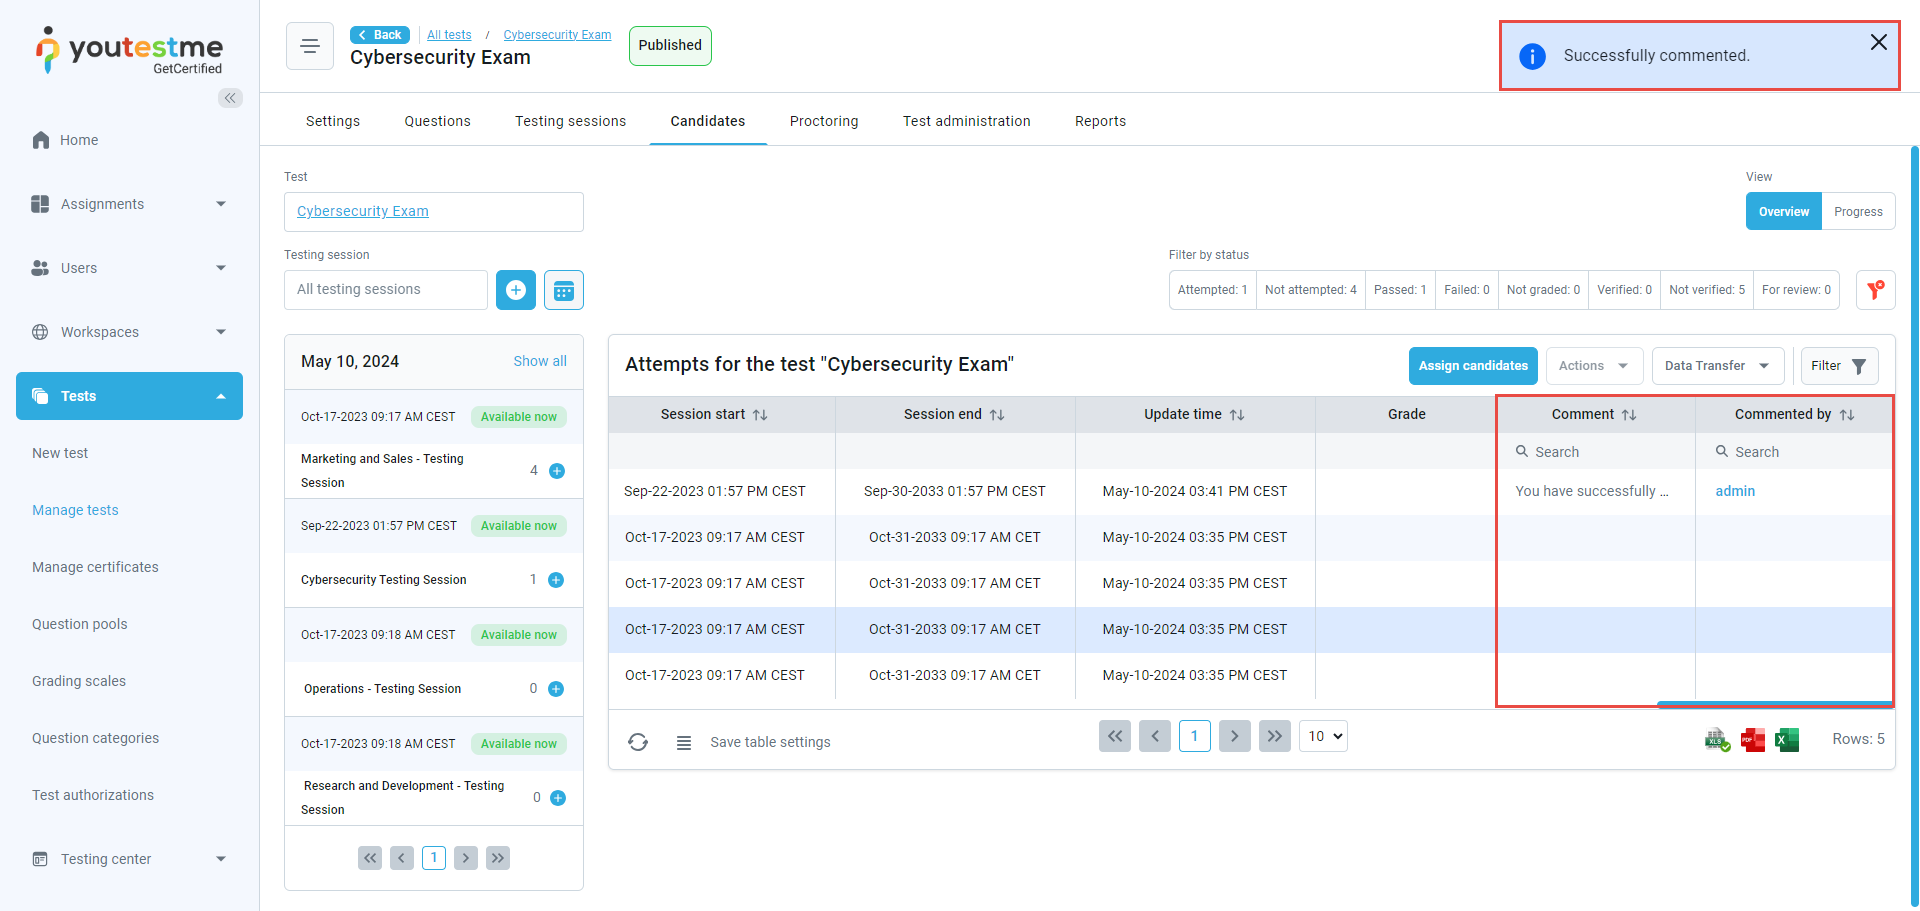Open Manage tests in sidebar
Screen dimensions: 1920x911
tap(75, 510)
